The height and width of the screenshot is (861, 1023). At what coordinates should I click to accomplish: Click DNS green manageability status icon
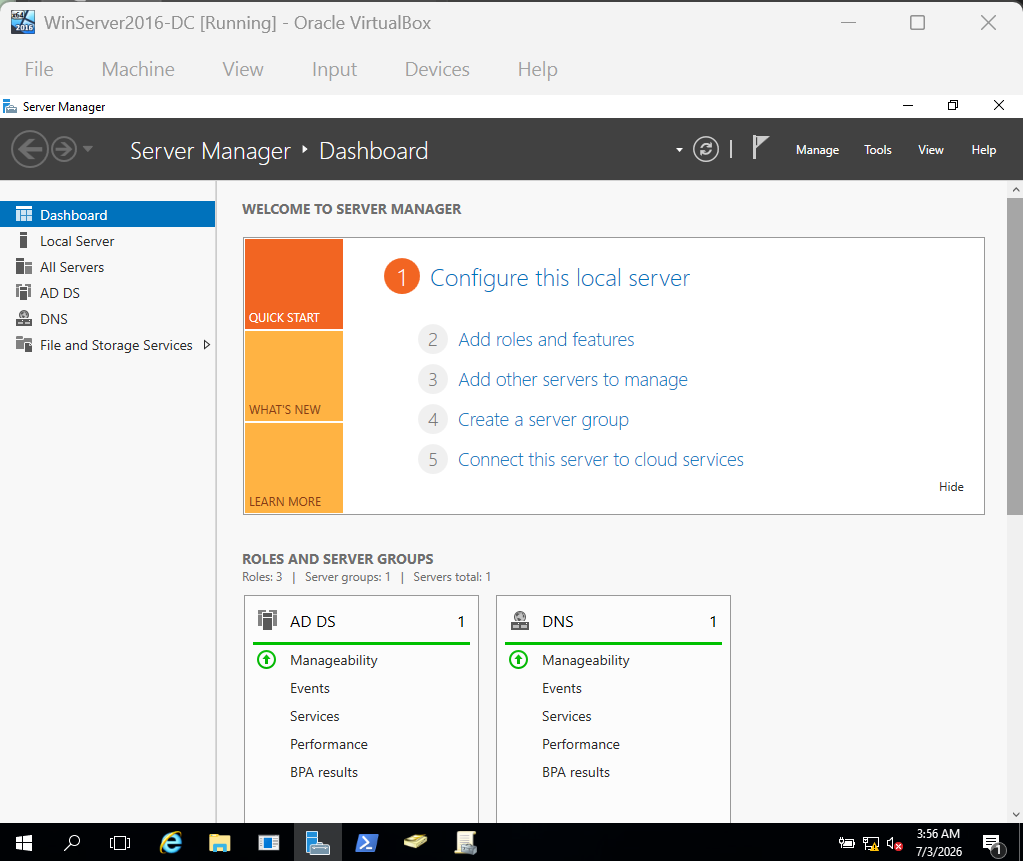click(x=518, y=659)
